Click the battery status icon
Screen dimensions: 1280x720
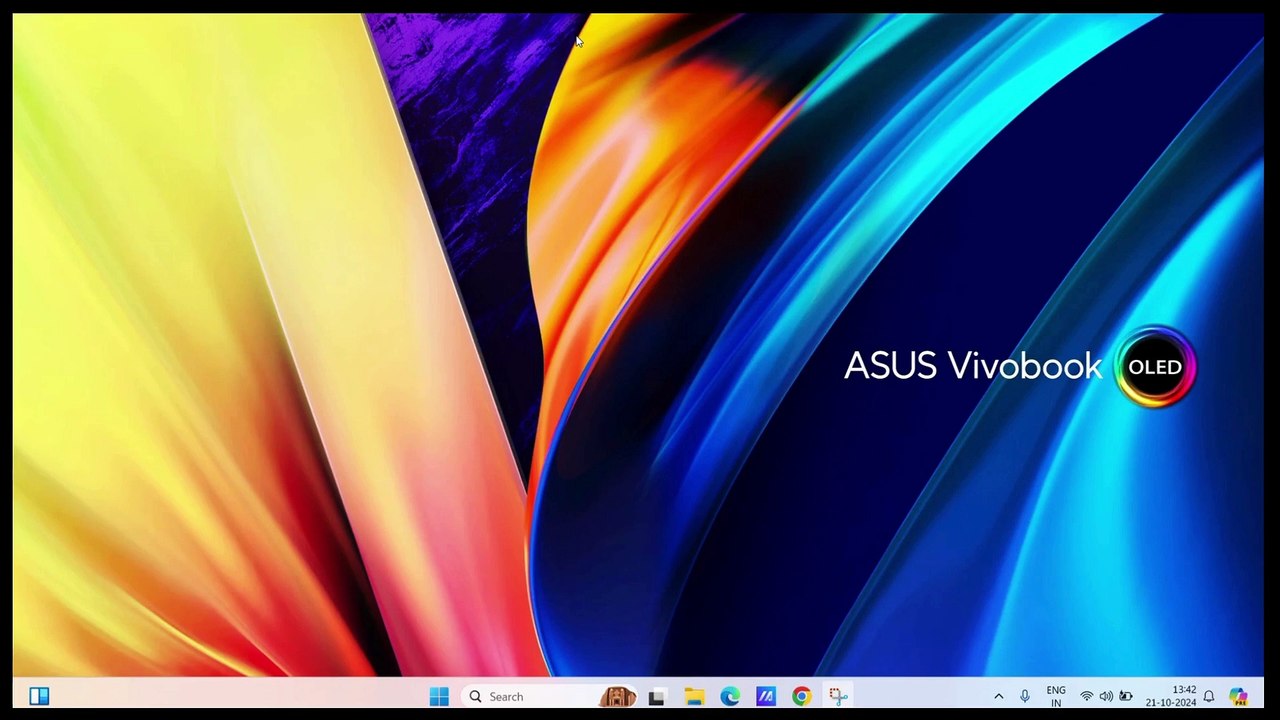(x=1126, y=697)
